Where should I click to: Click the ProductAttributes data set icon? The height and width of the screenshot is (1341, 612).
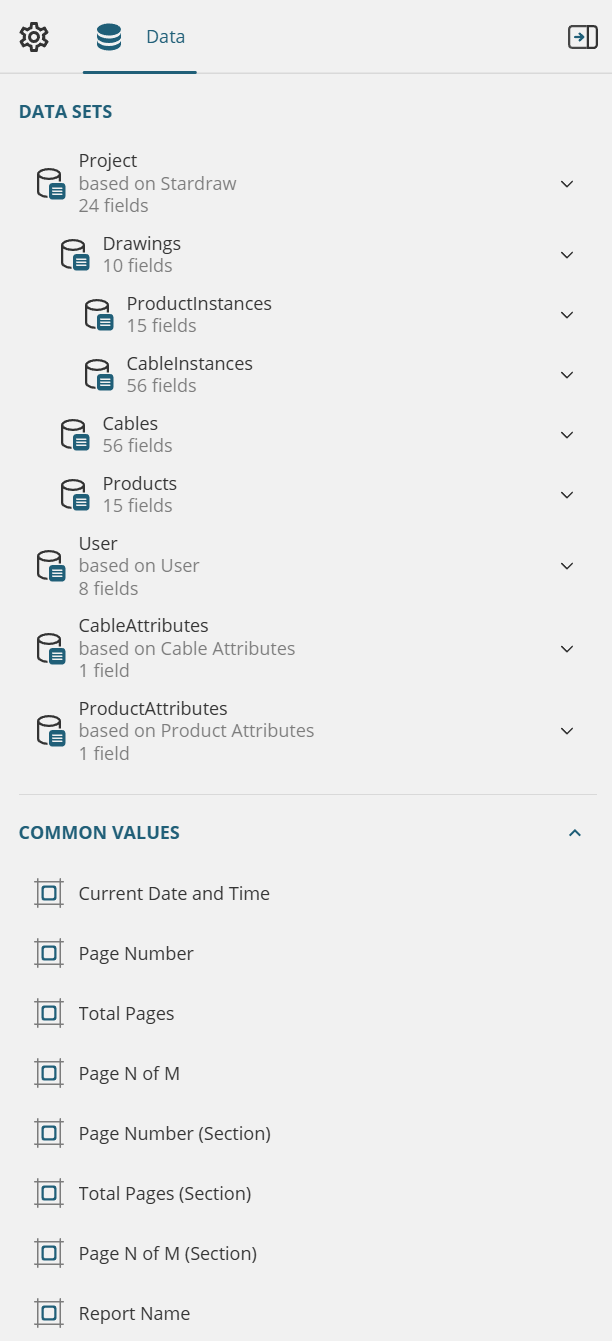coord(51,731)
